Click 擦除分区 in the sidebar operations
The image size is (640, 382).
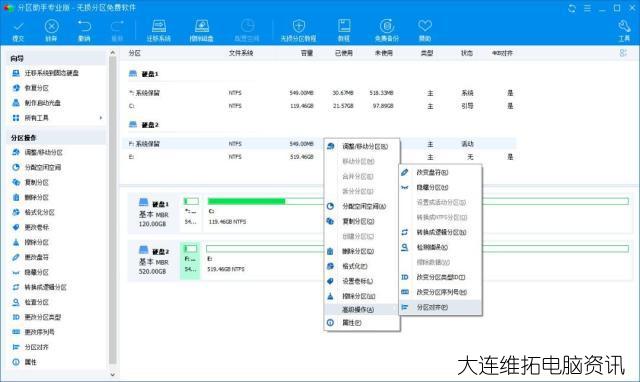(x=37, y=242)
